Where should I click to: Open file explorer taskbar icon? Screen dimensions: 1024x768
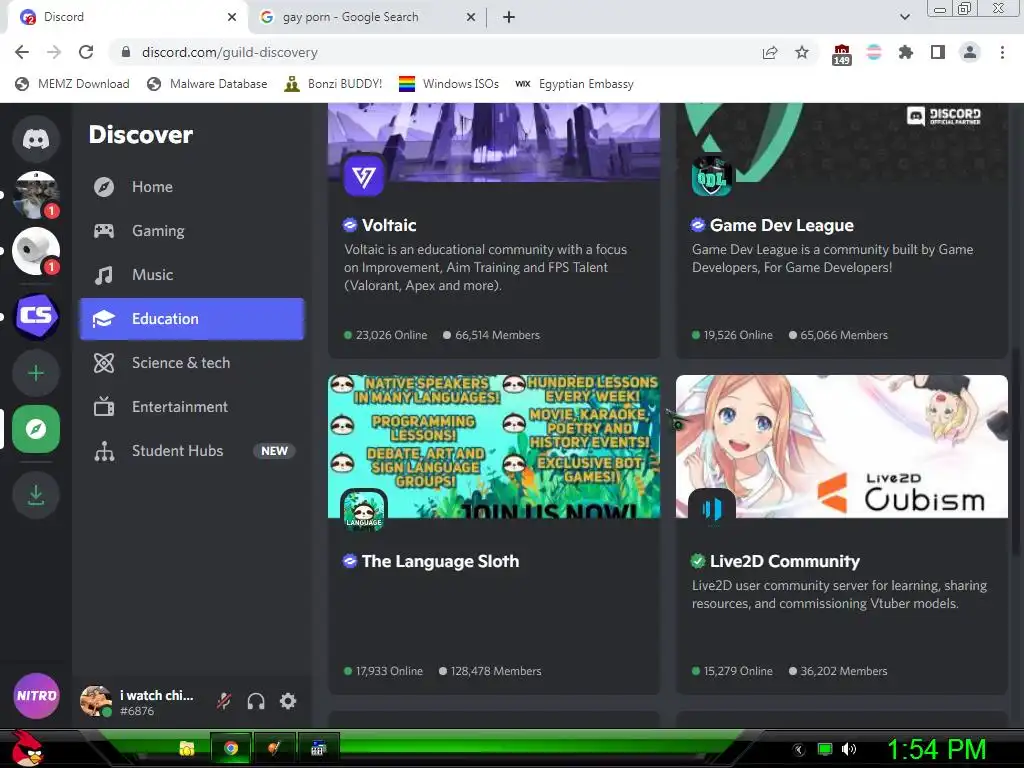[x=187, y=748]
